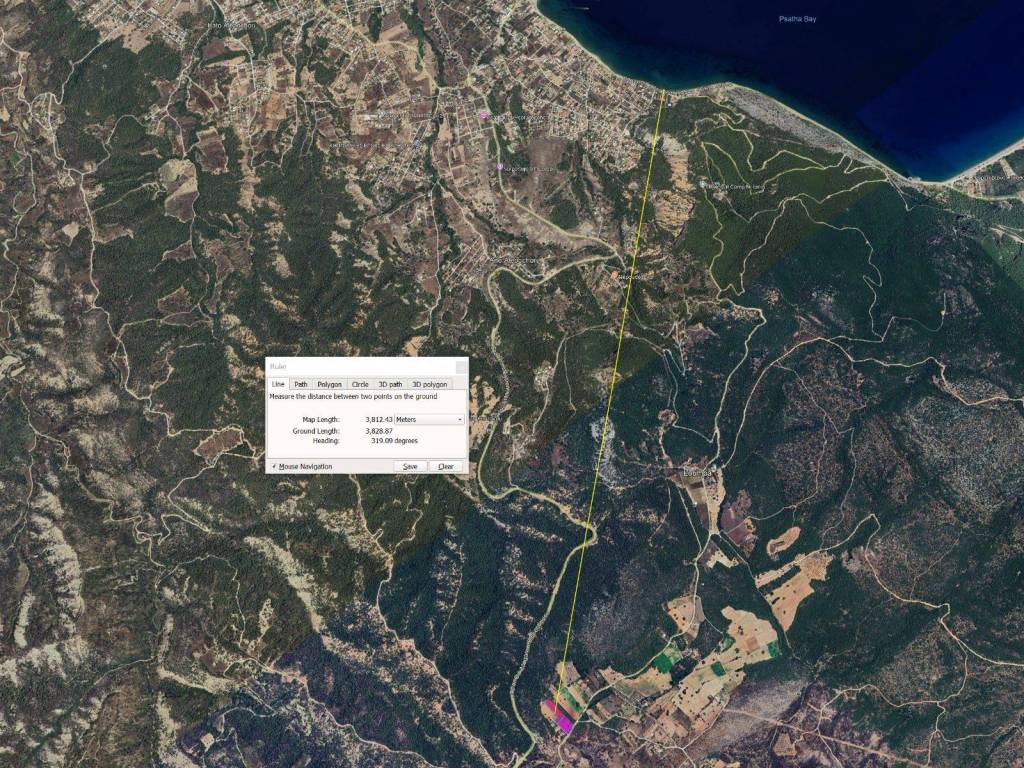
Task: Select the 3D polygon tab
Action: pos(429,384)
